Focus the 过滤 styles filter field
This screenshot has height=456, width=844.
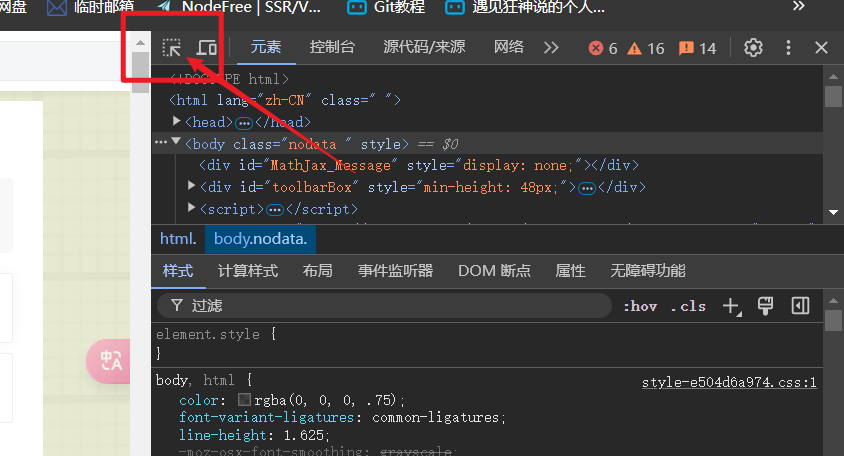pos(384,306)
